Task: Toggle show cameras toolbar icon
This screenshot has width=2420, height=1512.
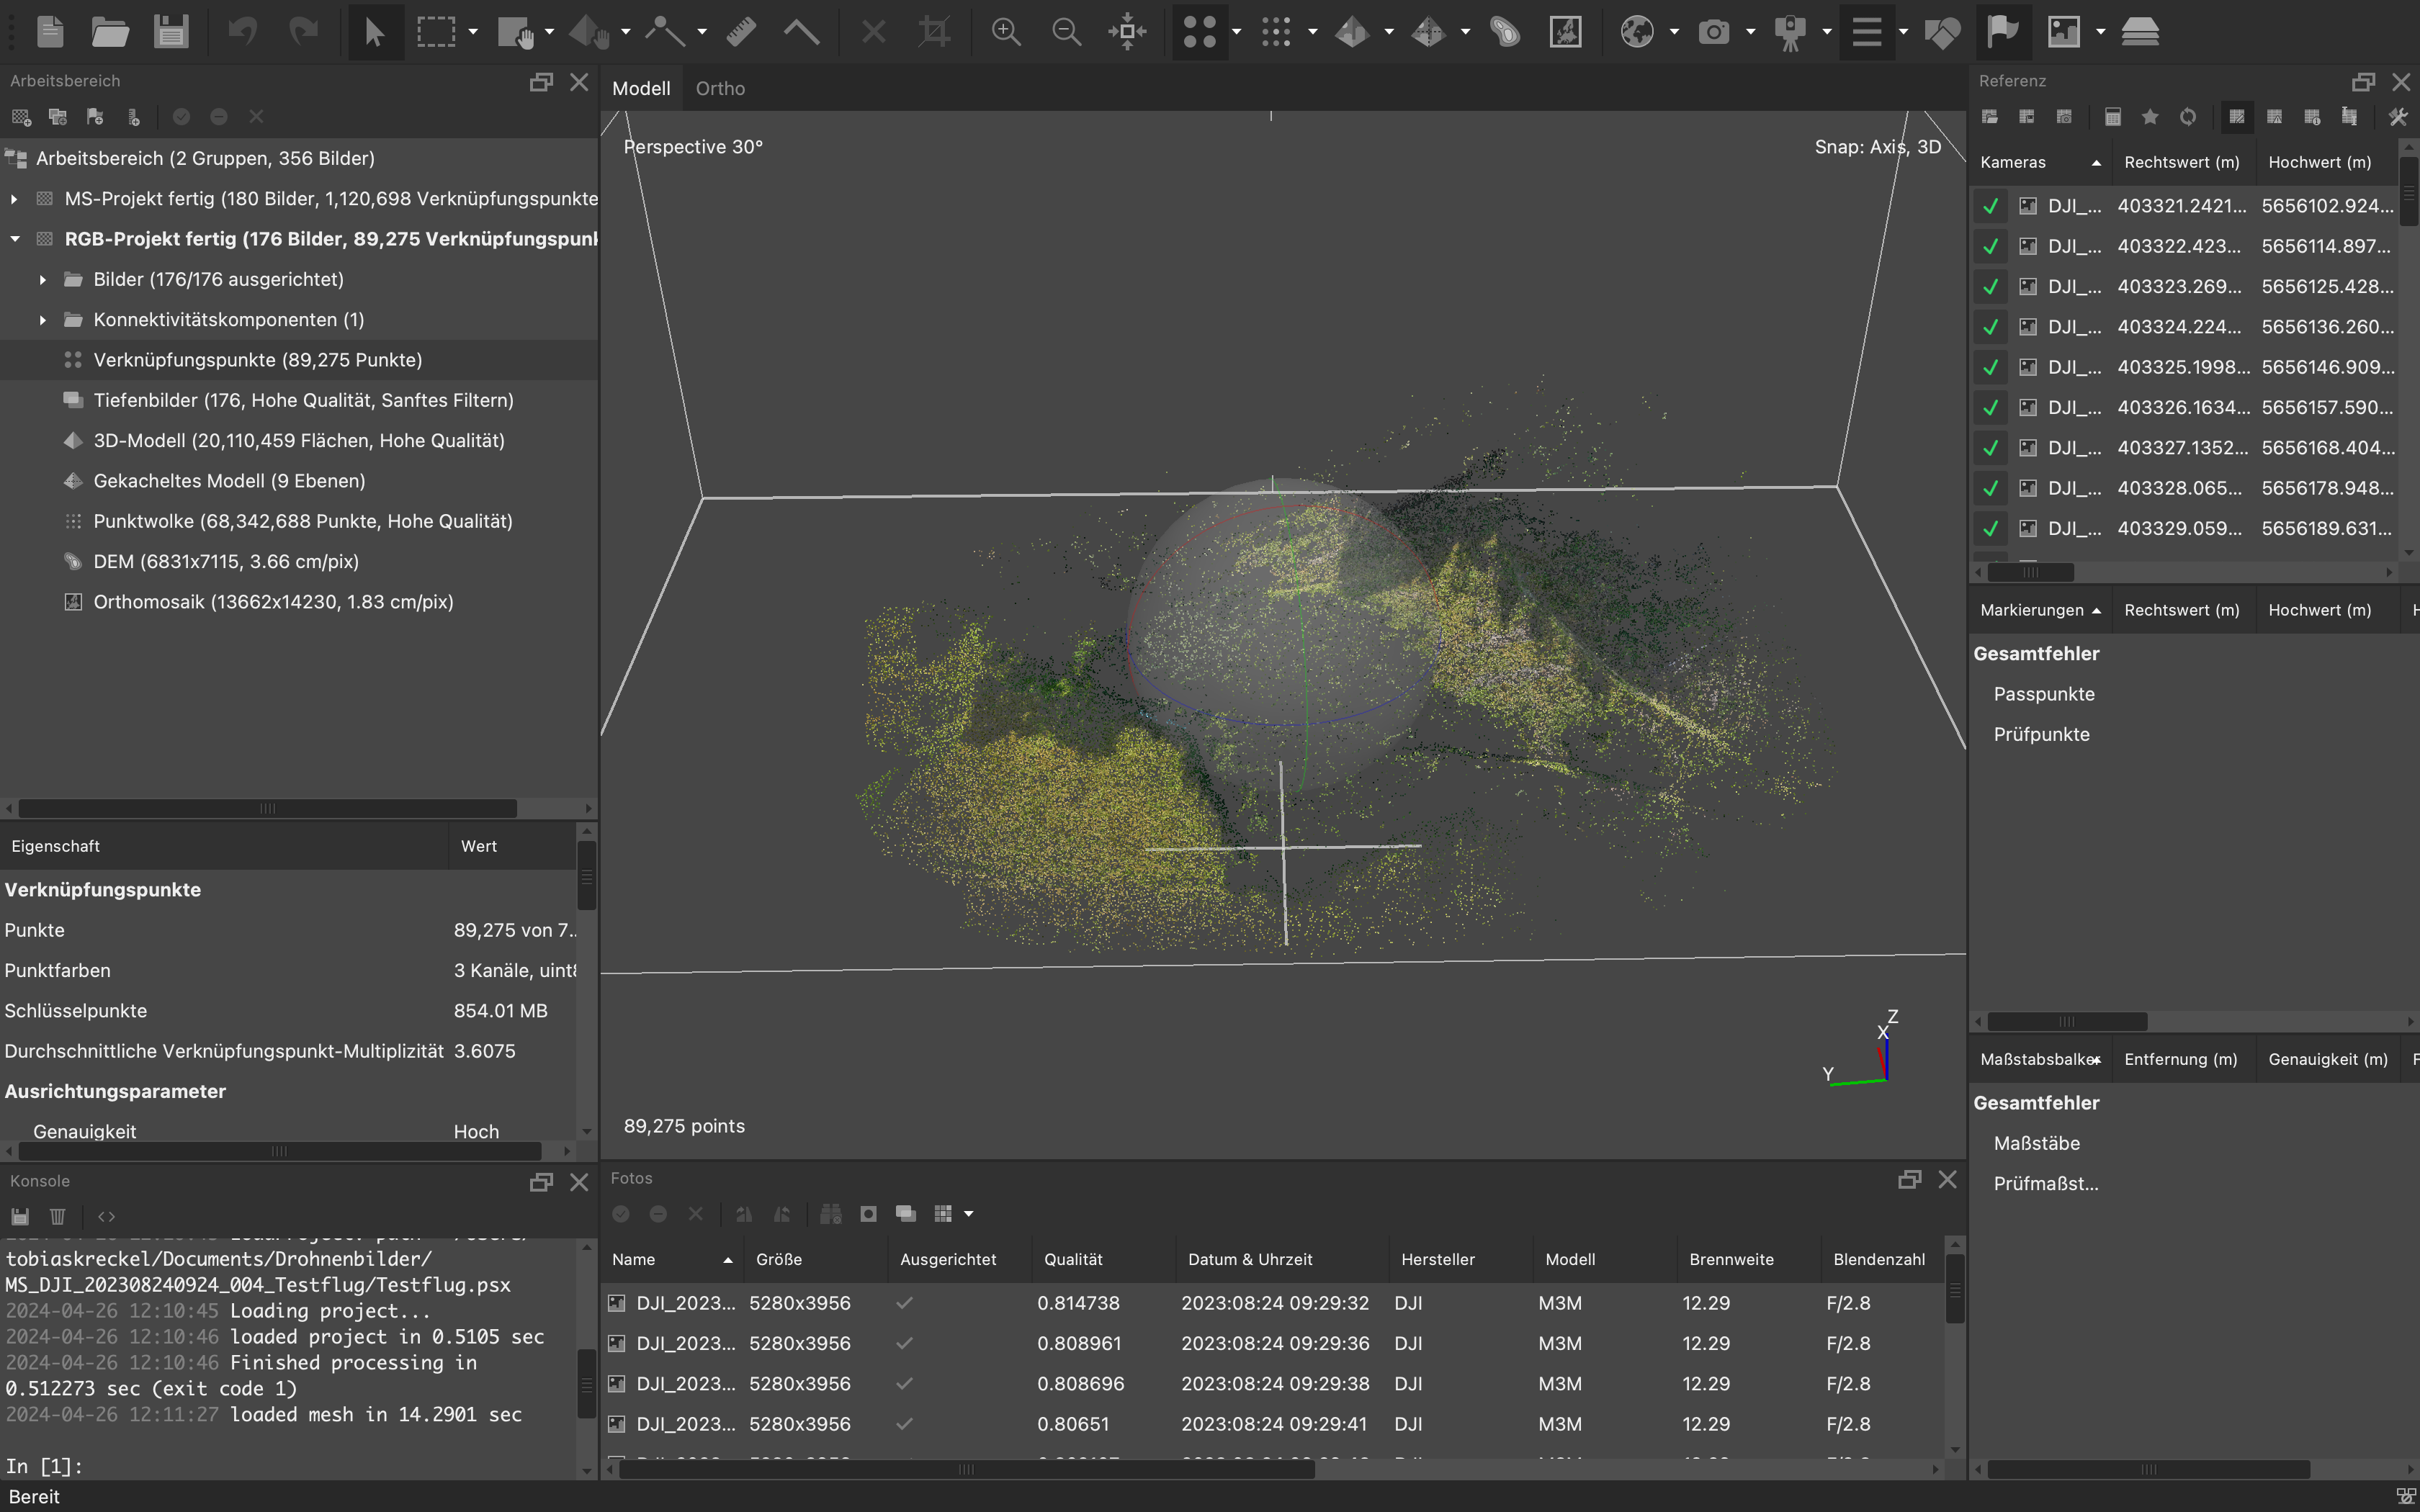Action: pos(1713,32)
